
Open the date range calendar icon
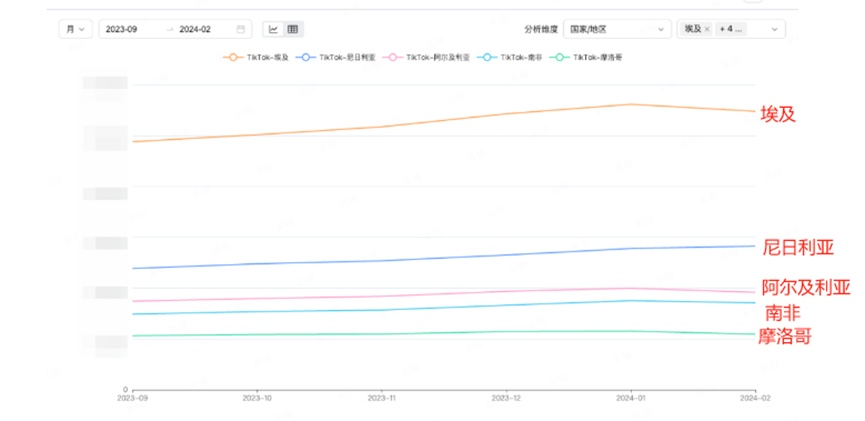(241, 29)
